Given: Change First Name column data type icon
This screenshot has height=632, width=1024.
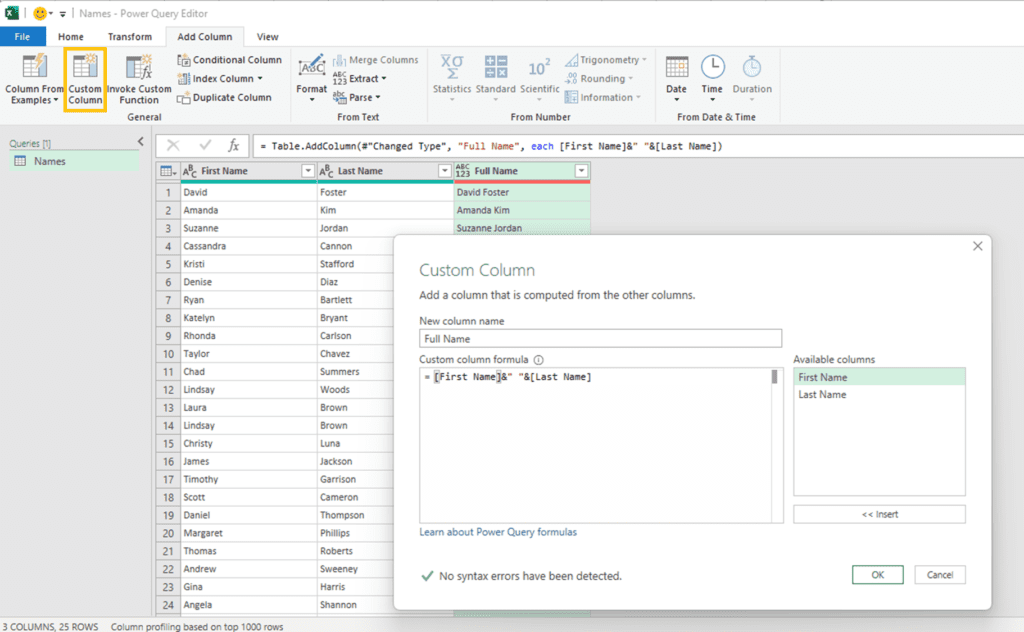Looking at the screenshot, I should coord(189,171).
